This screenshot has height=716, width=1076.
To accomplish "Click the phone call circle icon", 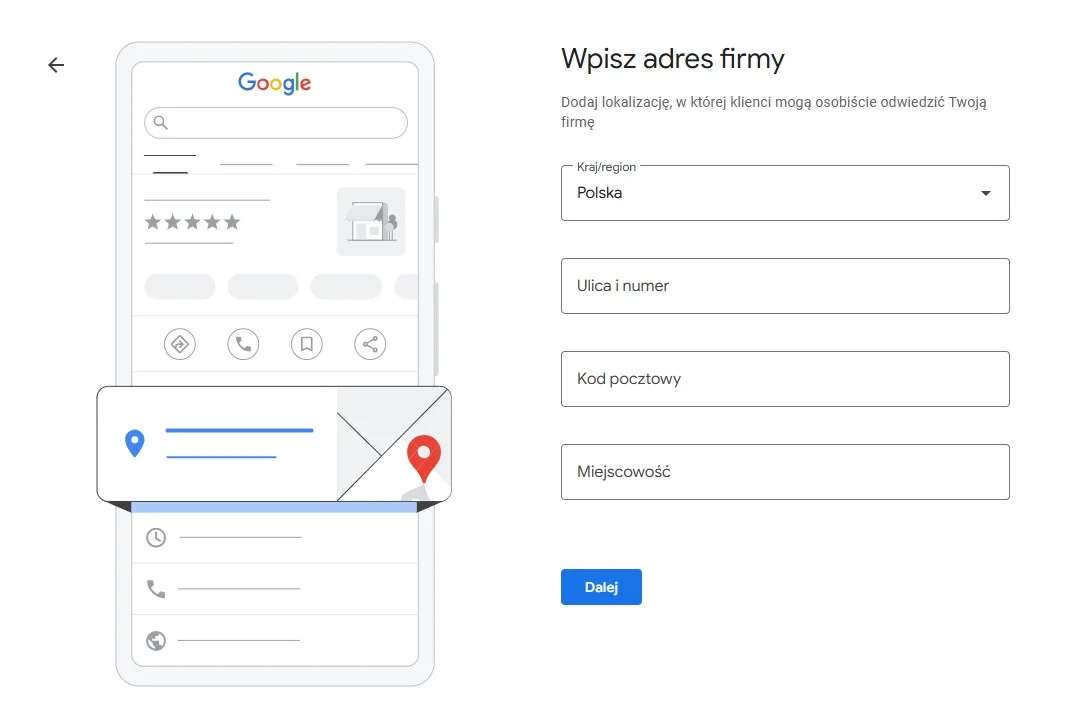I will (243, 345).
